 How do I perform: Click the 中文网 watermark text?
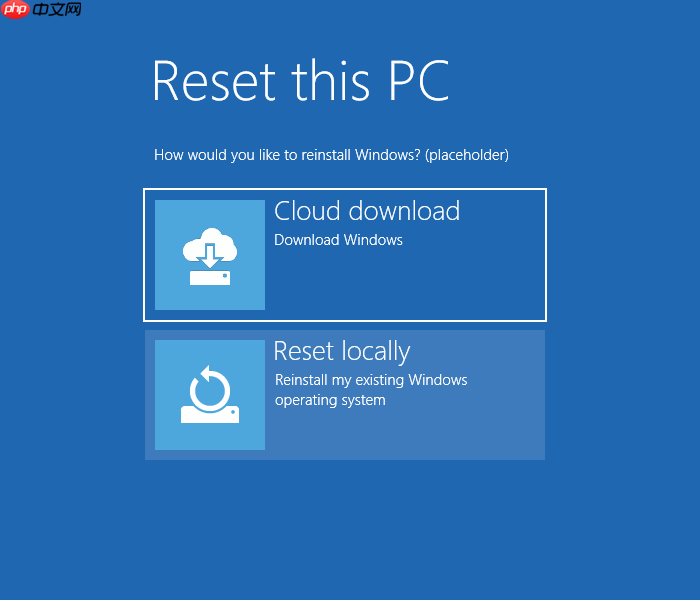click(x=57, y=9)
